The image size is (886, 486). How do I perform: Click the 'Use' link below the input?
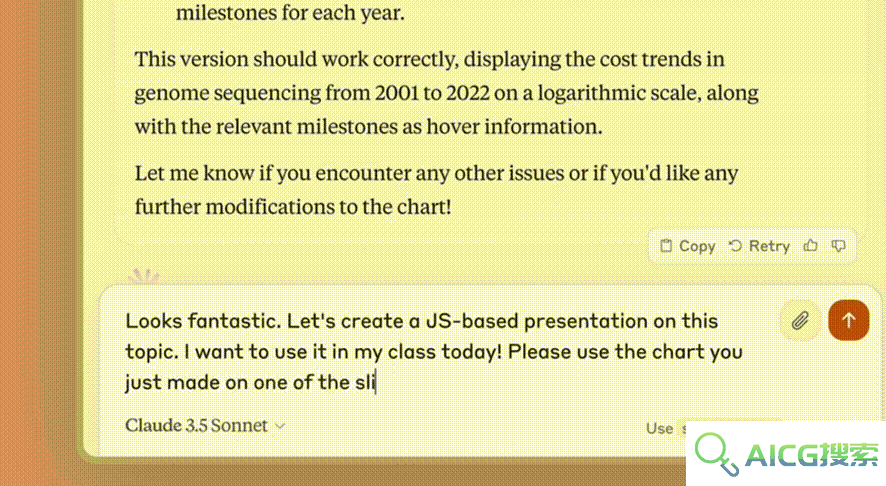coord(659,429)
